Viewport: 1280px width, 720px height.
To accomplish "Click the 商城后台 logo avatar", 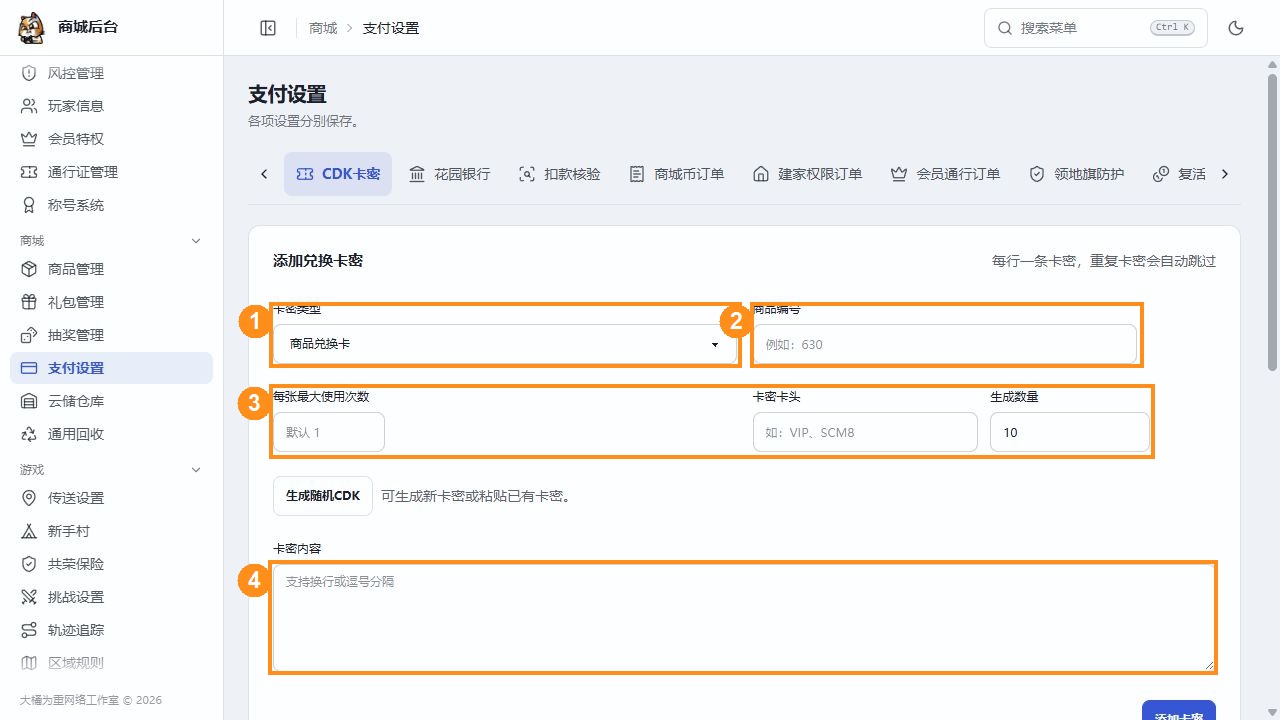I will click(x=32, y=28).
